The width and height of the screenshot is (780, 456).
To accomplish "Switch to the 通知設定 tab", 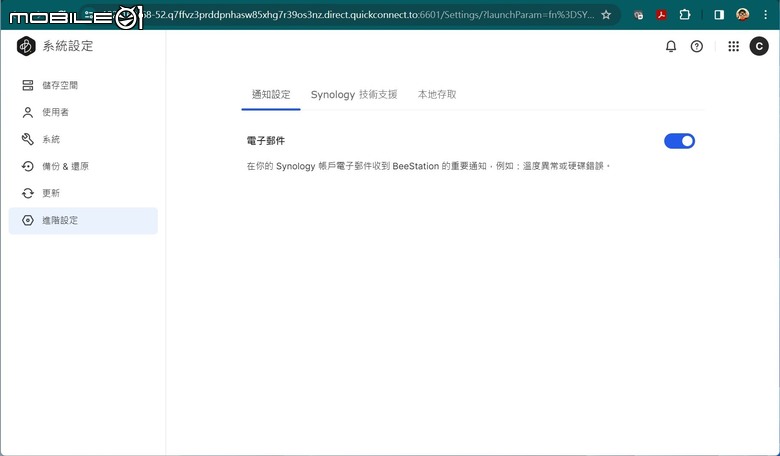I will [x=271, y=94].
